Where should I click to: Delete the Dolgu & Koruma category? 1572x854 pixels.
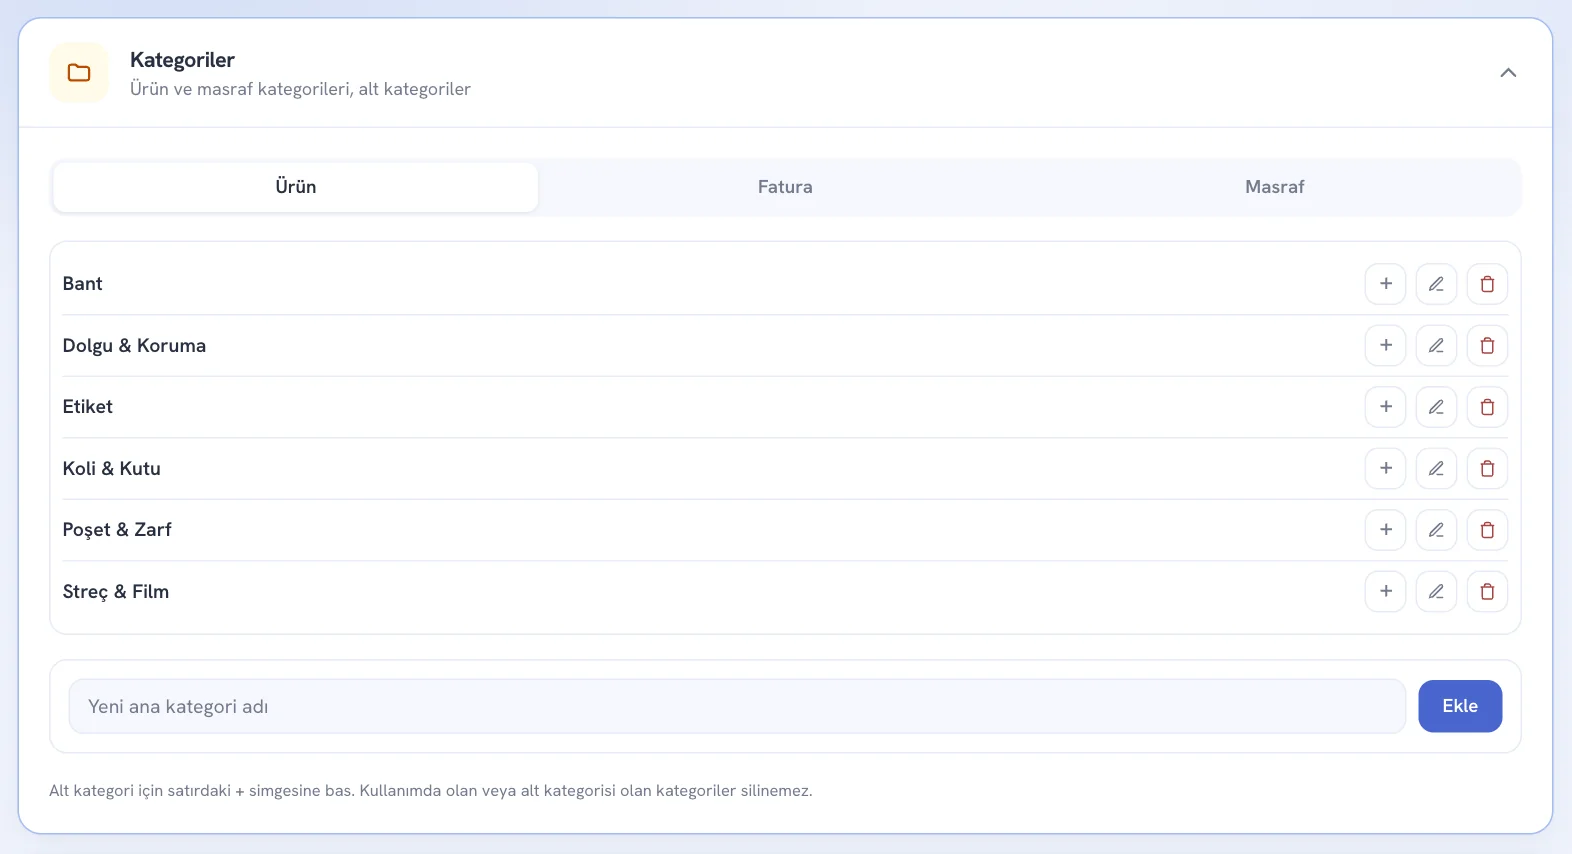1487,345
